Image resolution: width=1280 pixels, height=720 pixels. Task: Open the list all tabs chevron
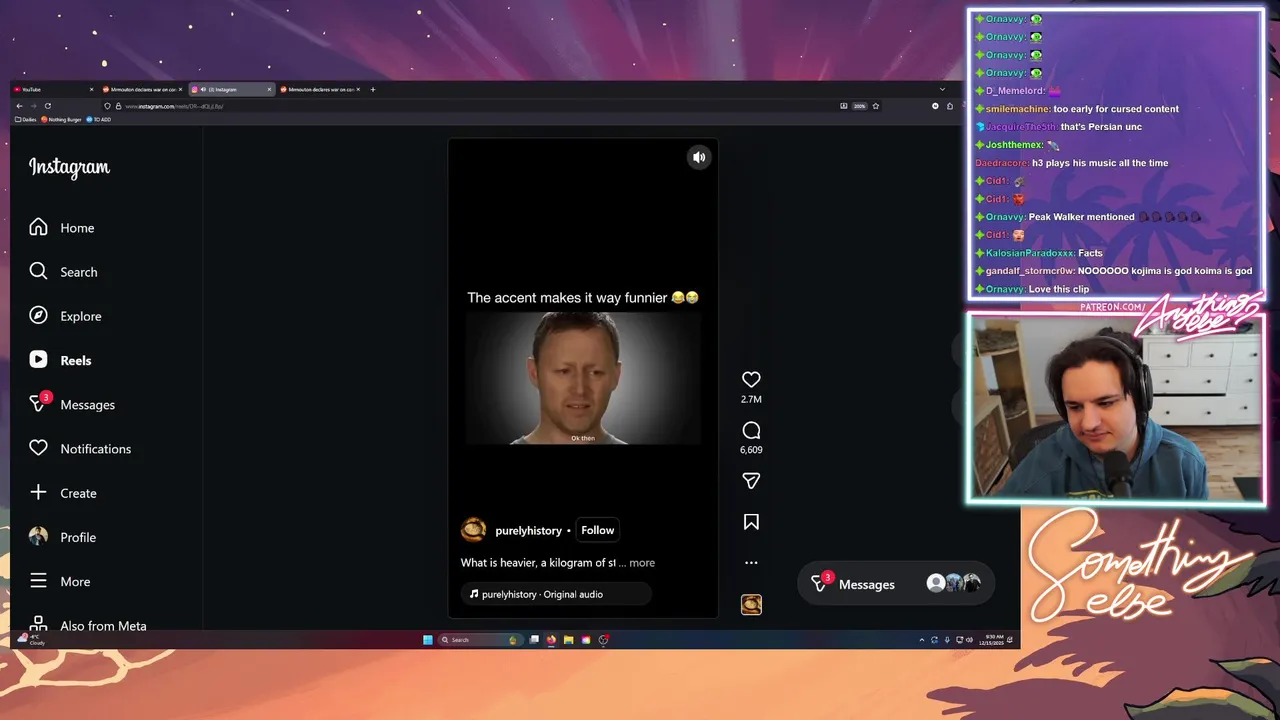942,89
